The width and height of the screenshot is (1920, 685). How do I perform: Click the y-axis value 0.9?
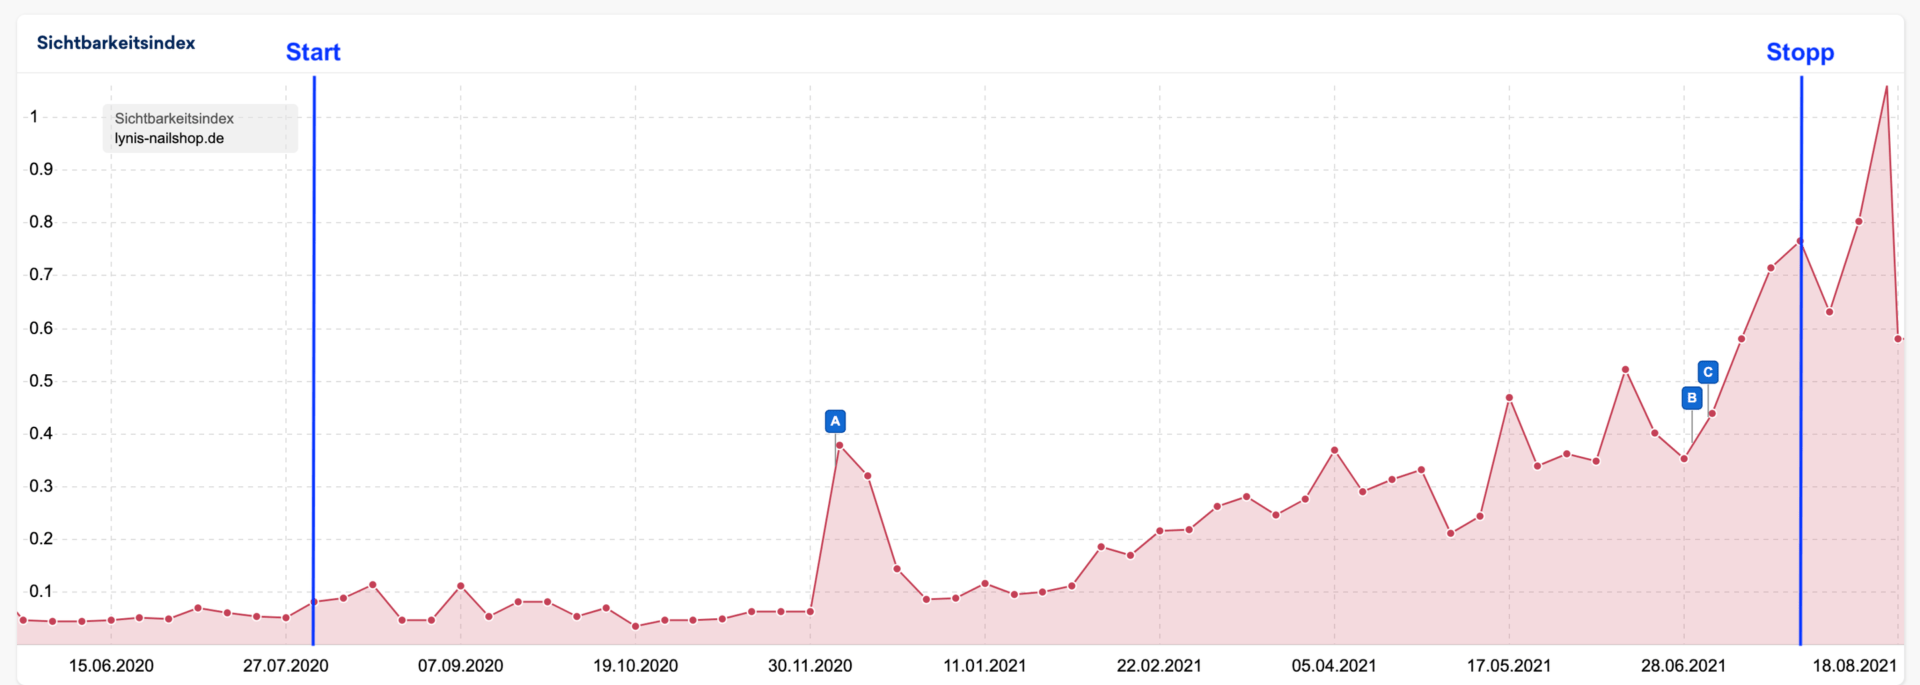pyautogui.click(x=41, y=169)
